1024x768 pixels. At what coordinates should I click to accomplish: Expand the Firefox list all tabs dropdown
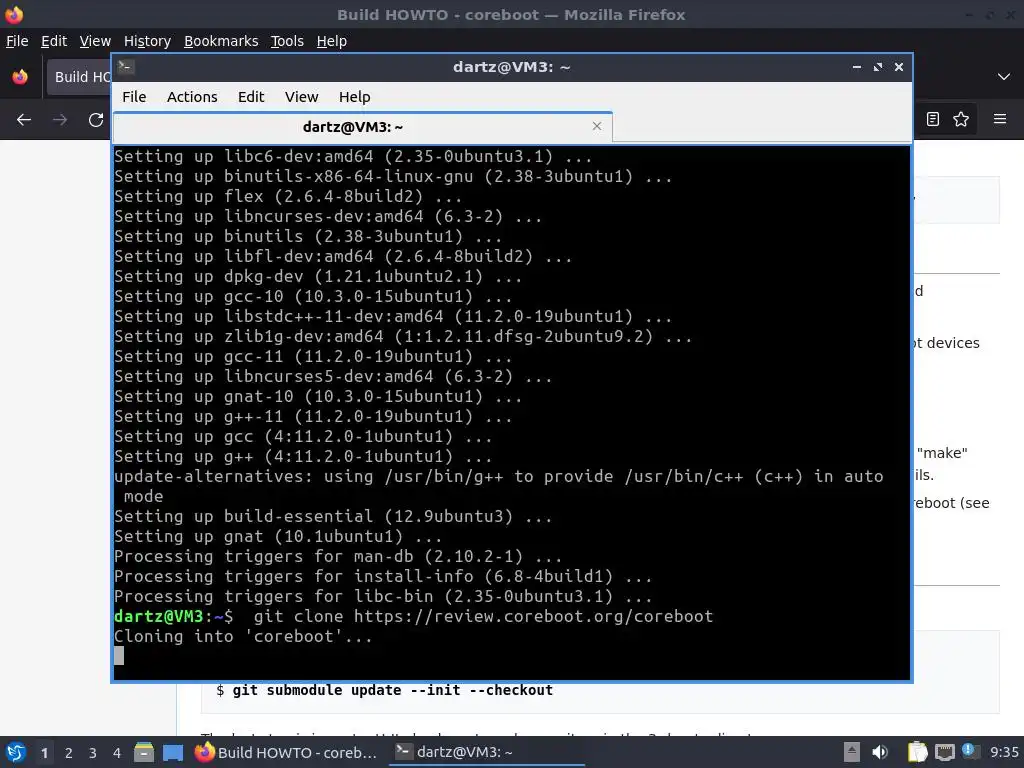coord(1004,77)
